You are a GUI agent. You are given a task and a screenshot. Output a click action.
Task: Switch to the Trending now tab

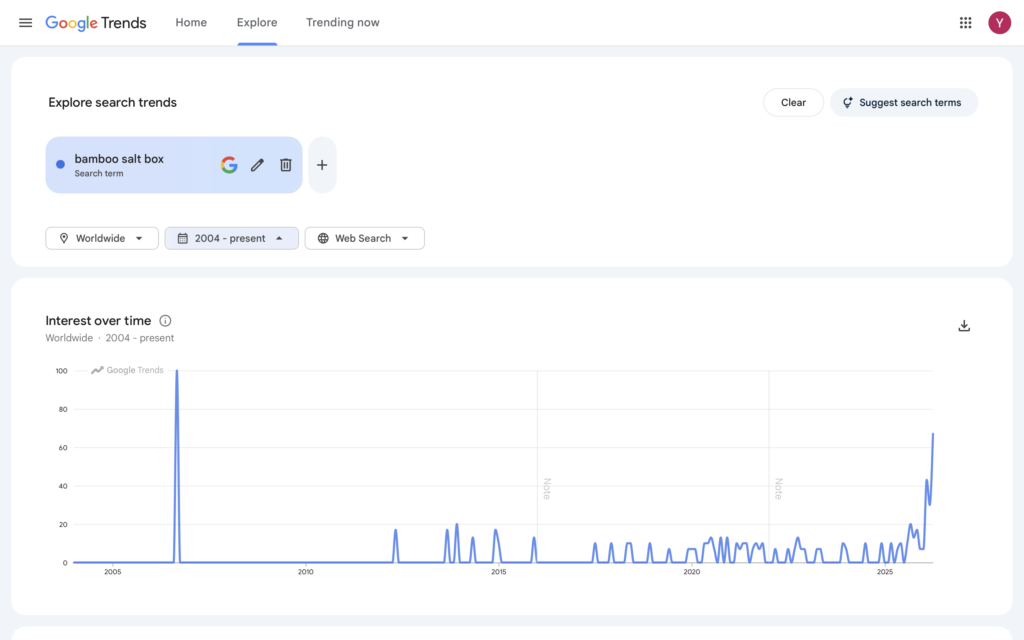(x=342, y=23)
